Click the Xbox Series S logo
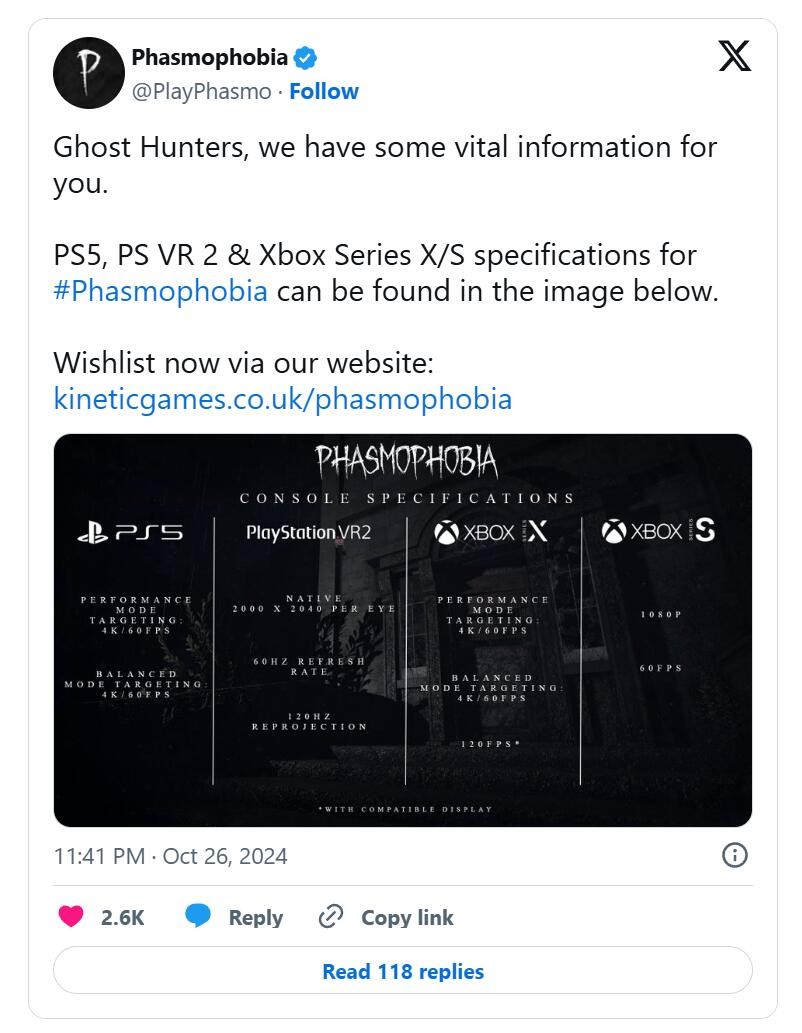 (x=658, y=532)
